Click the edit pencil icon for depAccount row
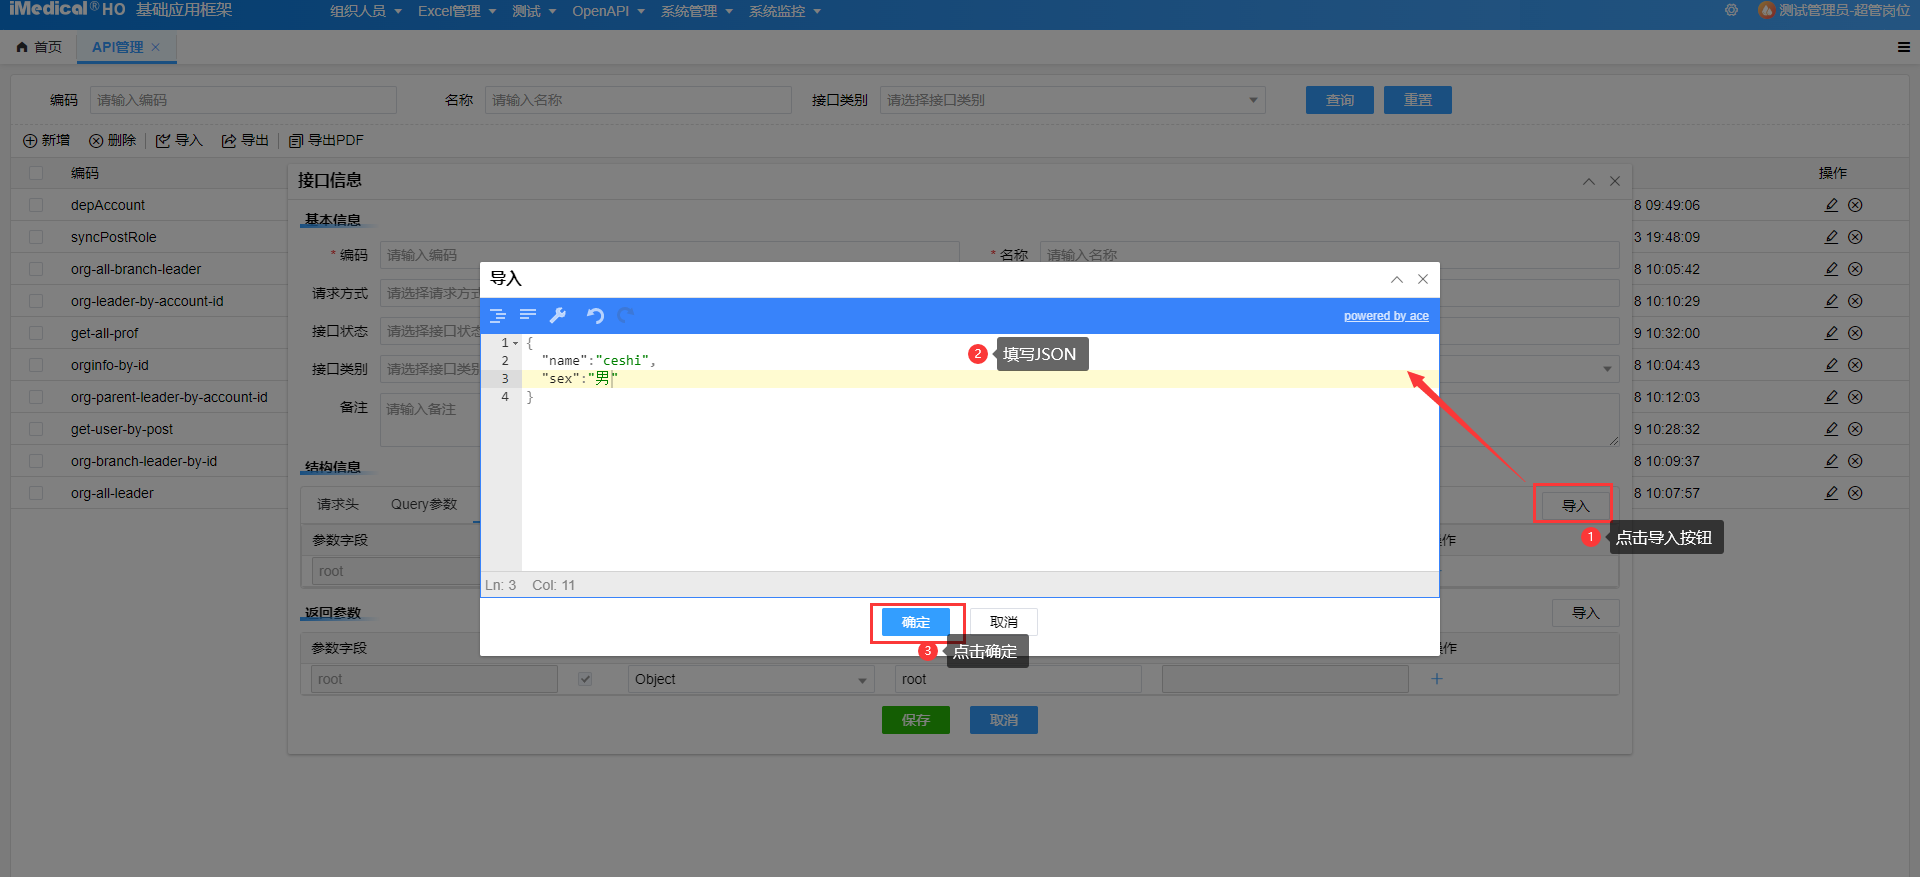This screenshot has width=1920, height=877. 1831,205
